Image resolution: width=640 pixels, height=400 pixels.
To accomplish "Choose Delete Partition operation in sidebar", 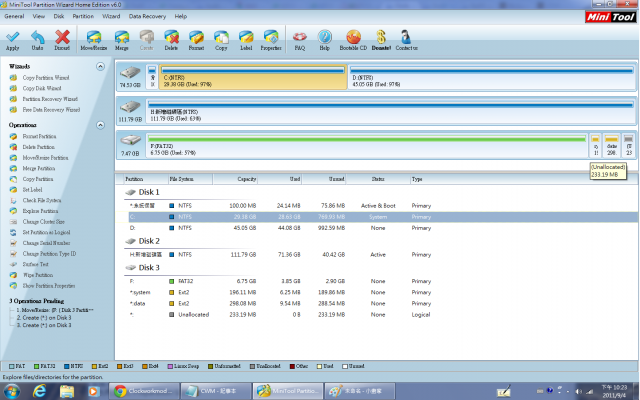I will (x=38, y=147).
